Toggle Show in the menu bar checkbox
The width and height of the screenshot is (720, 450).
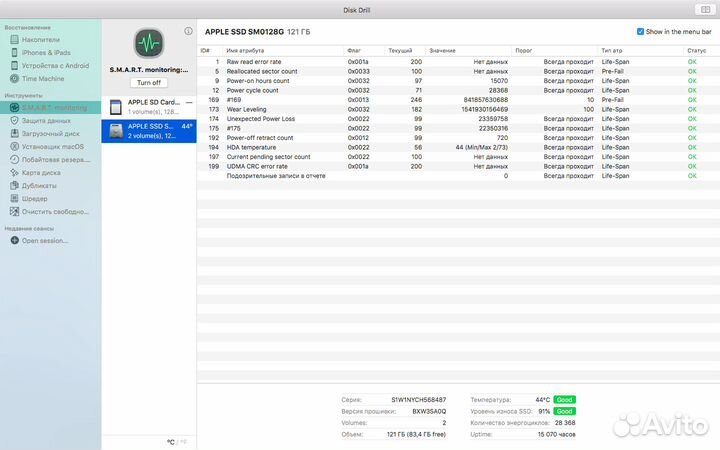pos(640,32)
